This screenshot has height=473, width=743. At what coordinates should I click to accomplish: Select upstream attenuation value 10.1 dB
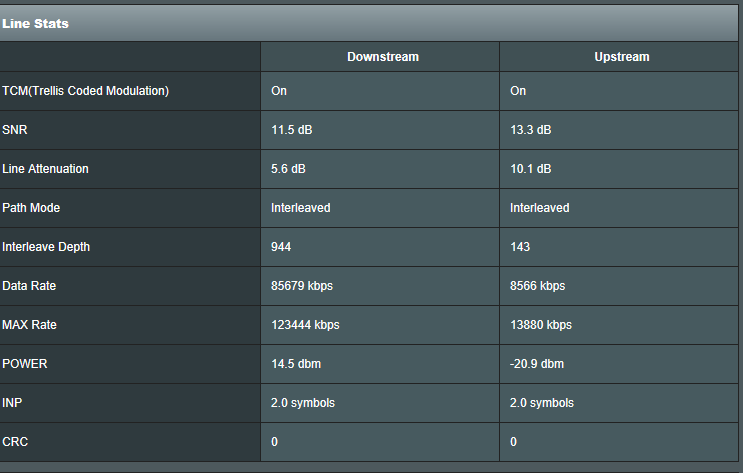[531, 169]
